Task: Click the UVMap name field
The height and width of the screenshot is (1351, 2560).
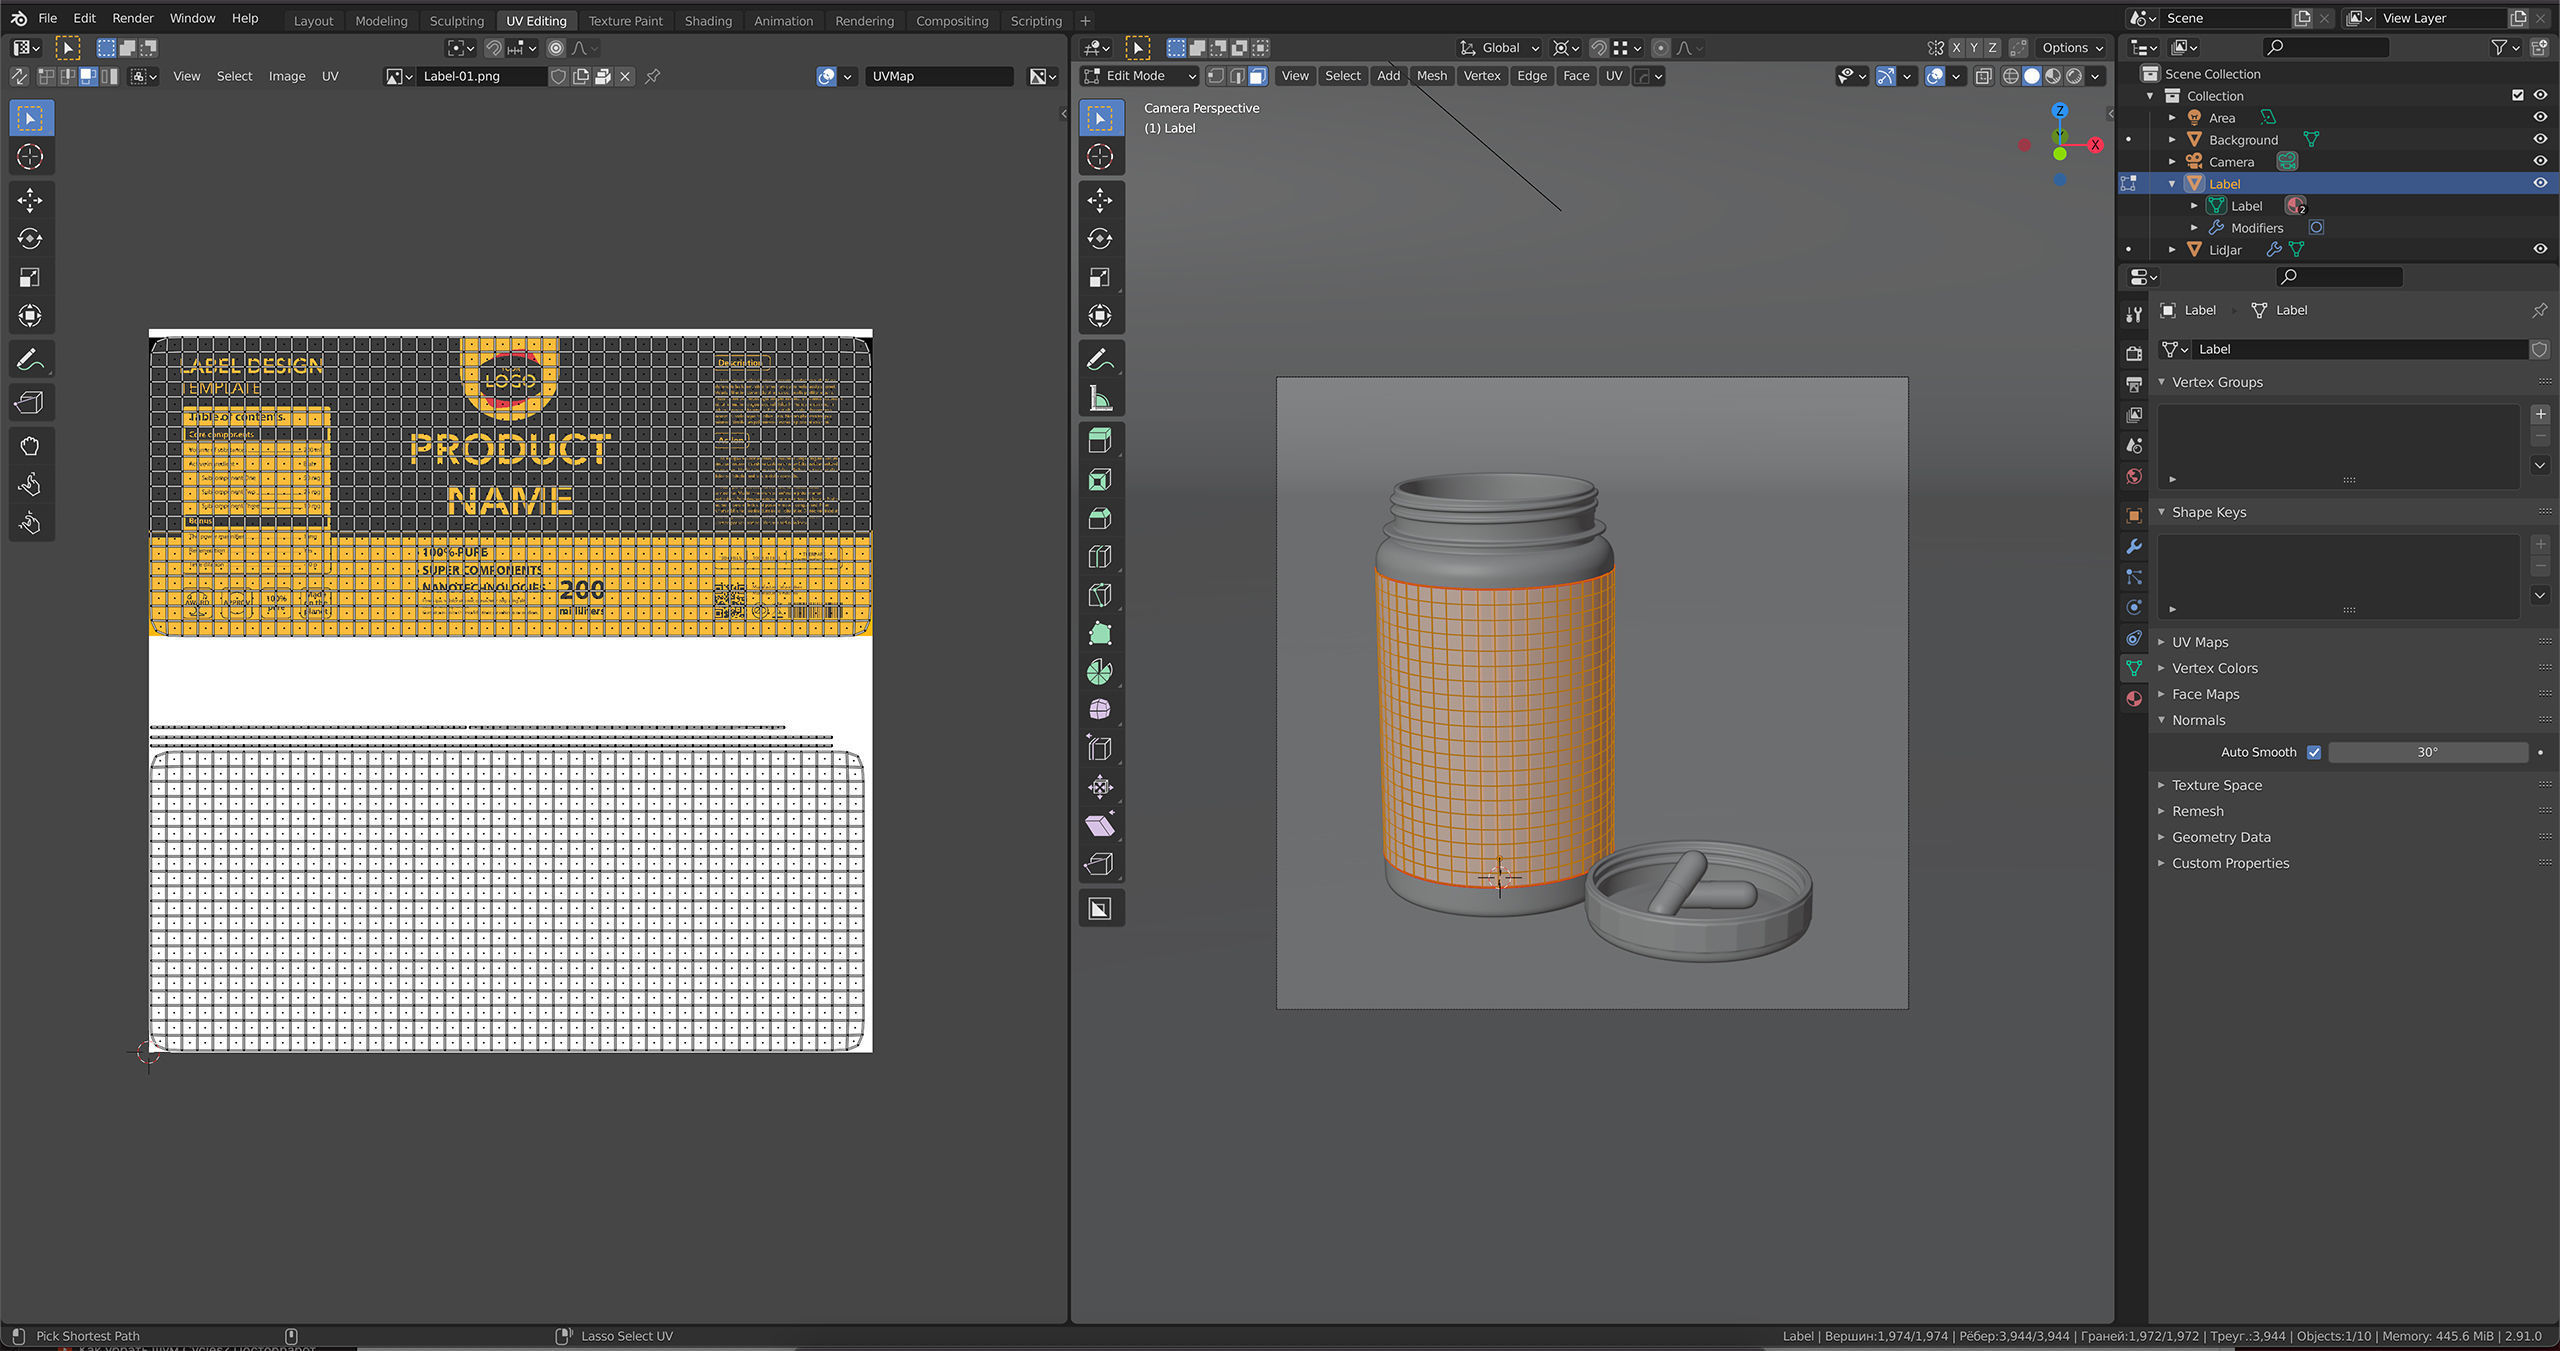Action: click(938, 76)
